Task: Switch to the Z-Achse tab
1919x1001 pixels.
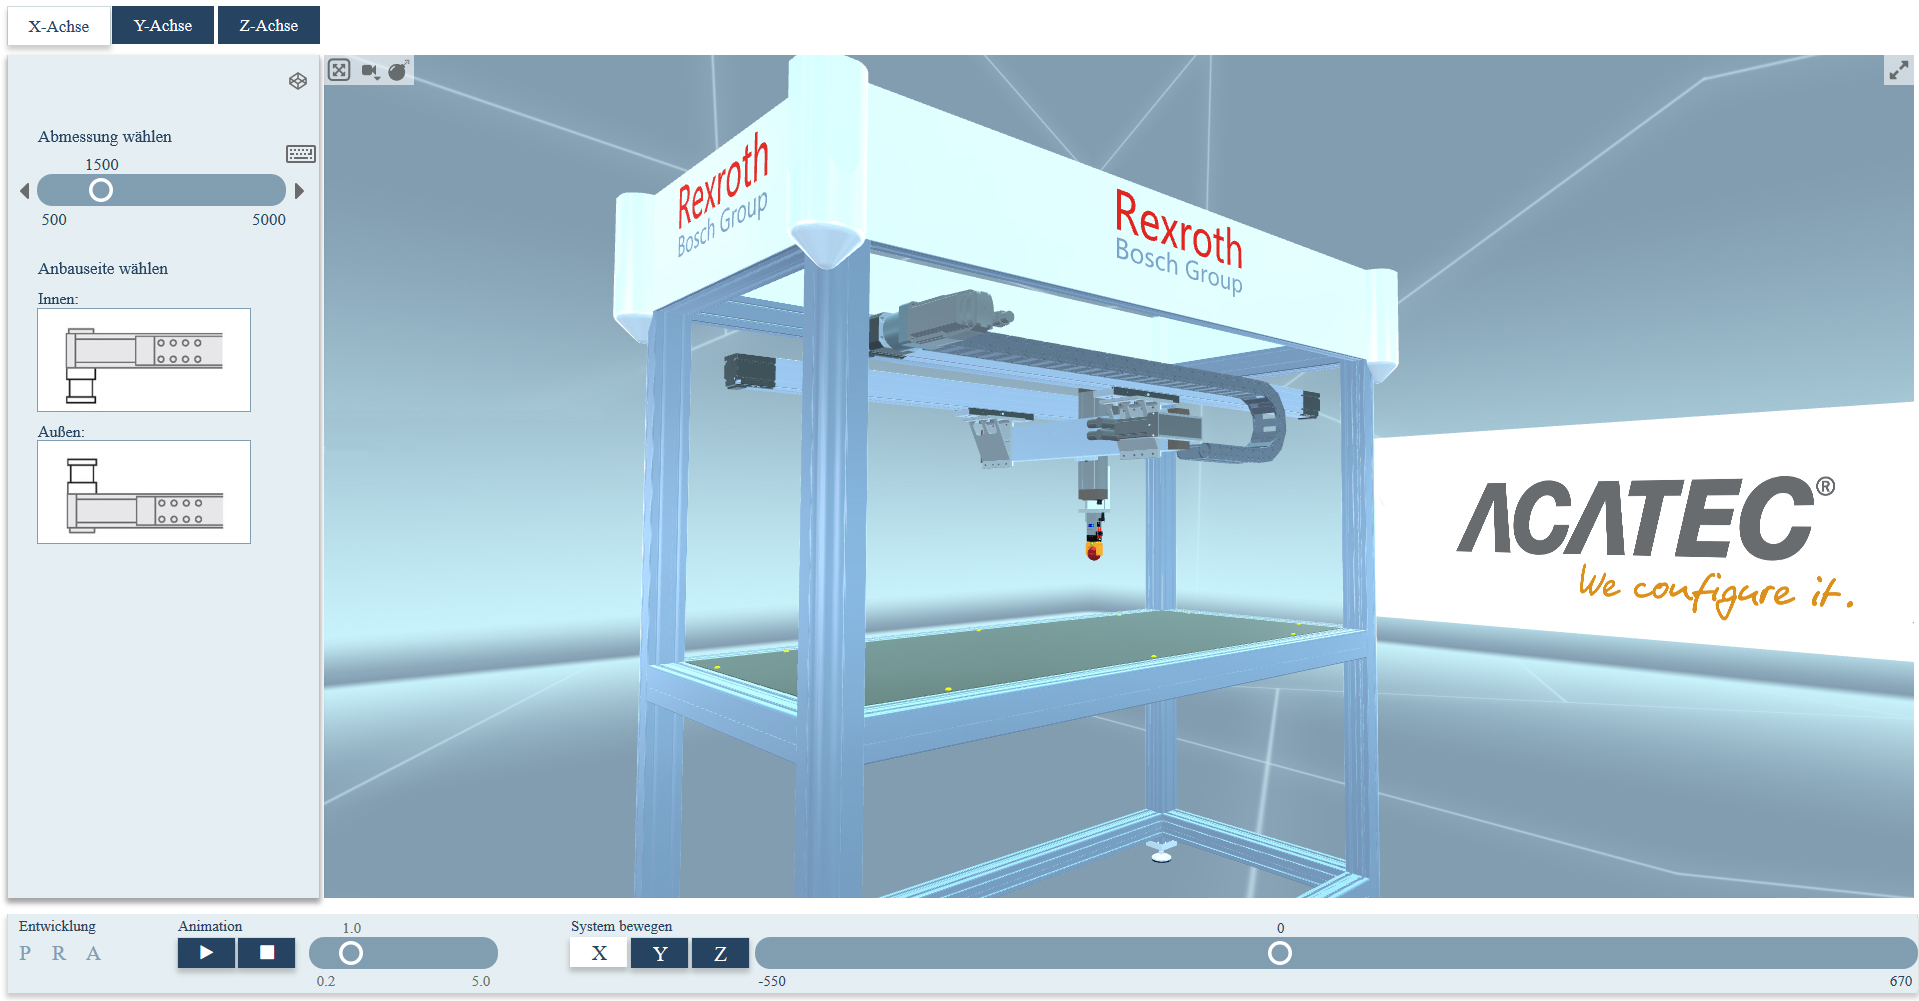Action: (x=269, y=25)
